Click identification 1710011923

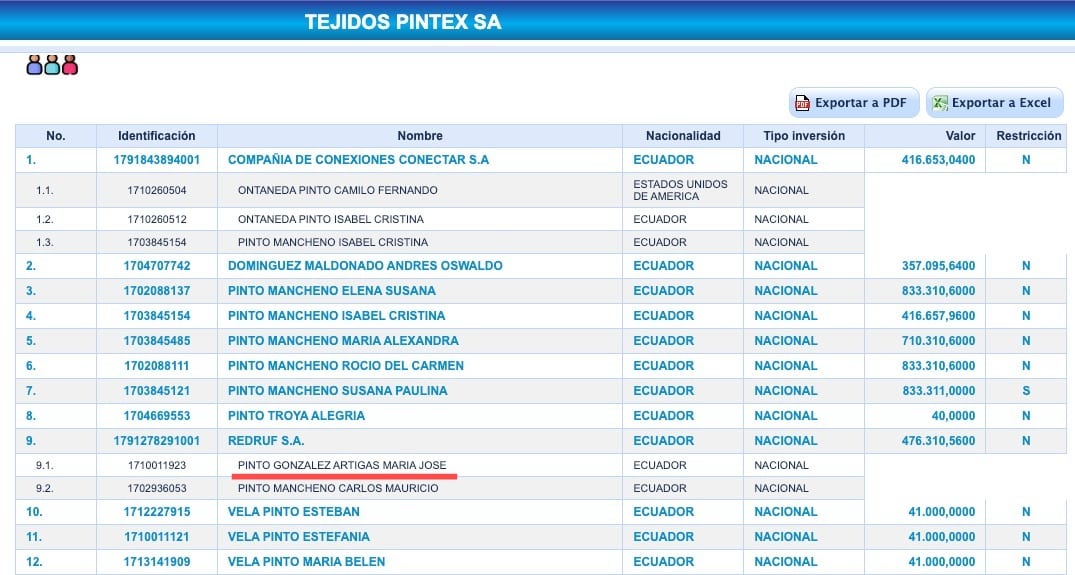(157, 465)
